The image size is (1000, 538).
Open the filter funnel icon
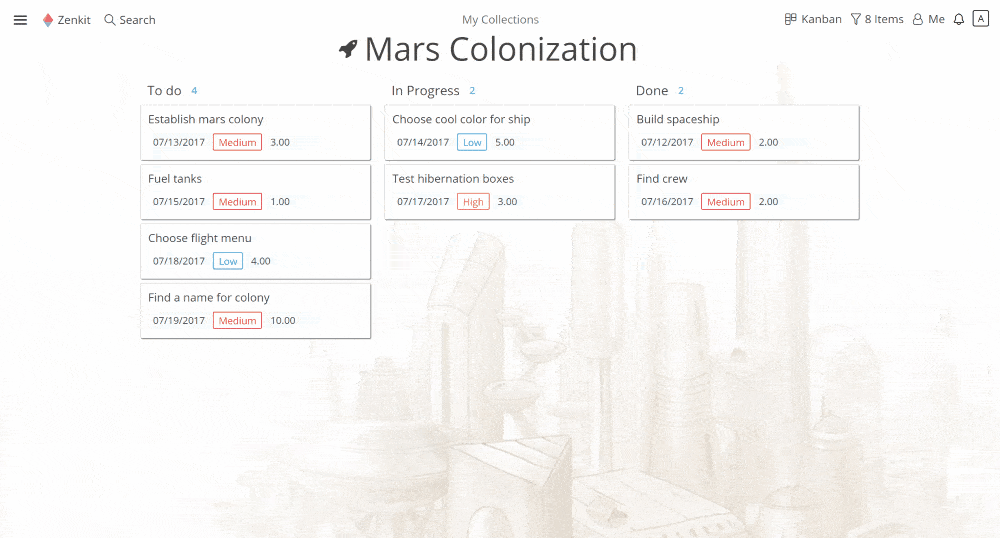[x=856, y=19]
